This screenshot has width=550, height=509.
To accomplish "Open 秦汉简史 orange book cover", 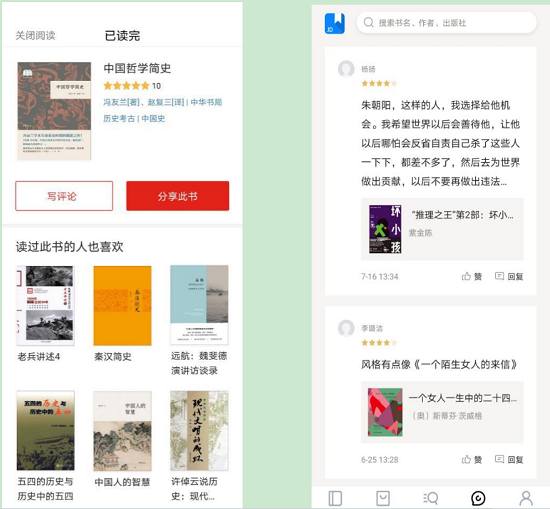I will 122,306.
